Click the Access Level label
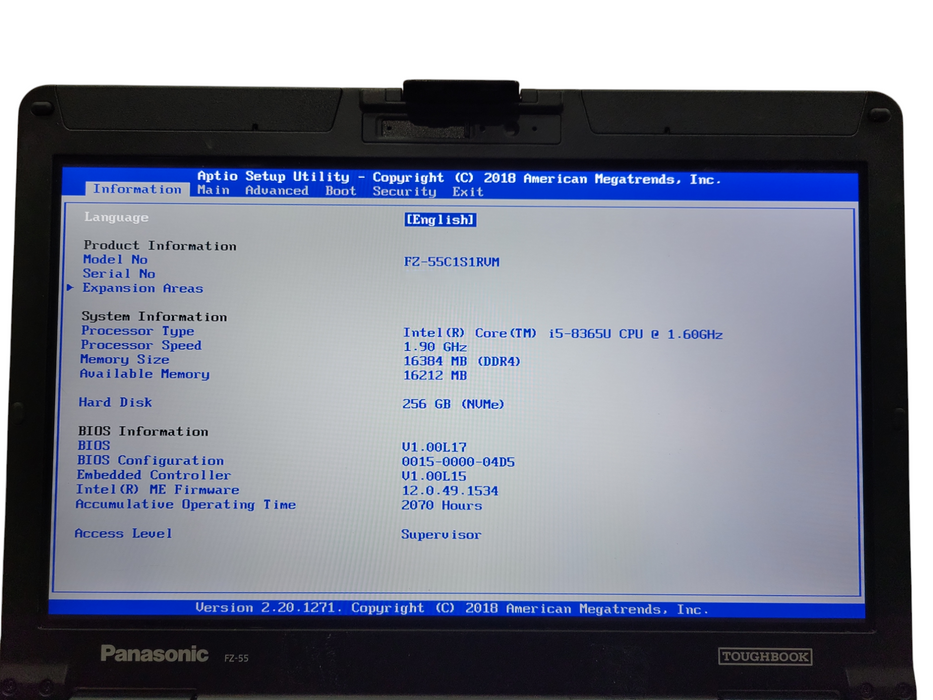 pos(123,533)
